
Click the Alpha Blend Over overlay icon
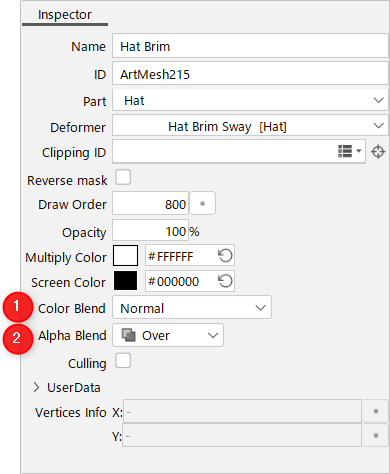tap(128, 335)
